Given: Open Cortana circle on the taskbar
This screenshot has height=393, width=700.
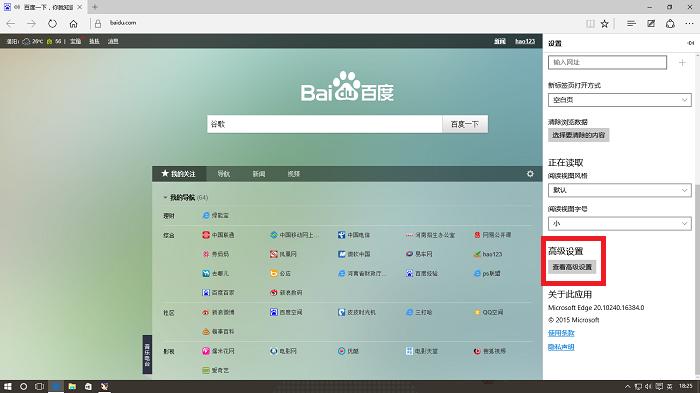Looking at the screenshot, I should pyautogui.click(x=23, y=386).
